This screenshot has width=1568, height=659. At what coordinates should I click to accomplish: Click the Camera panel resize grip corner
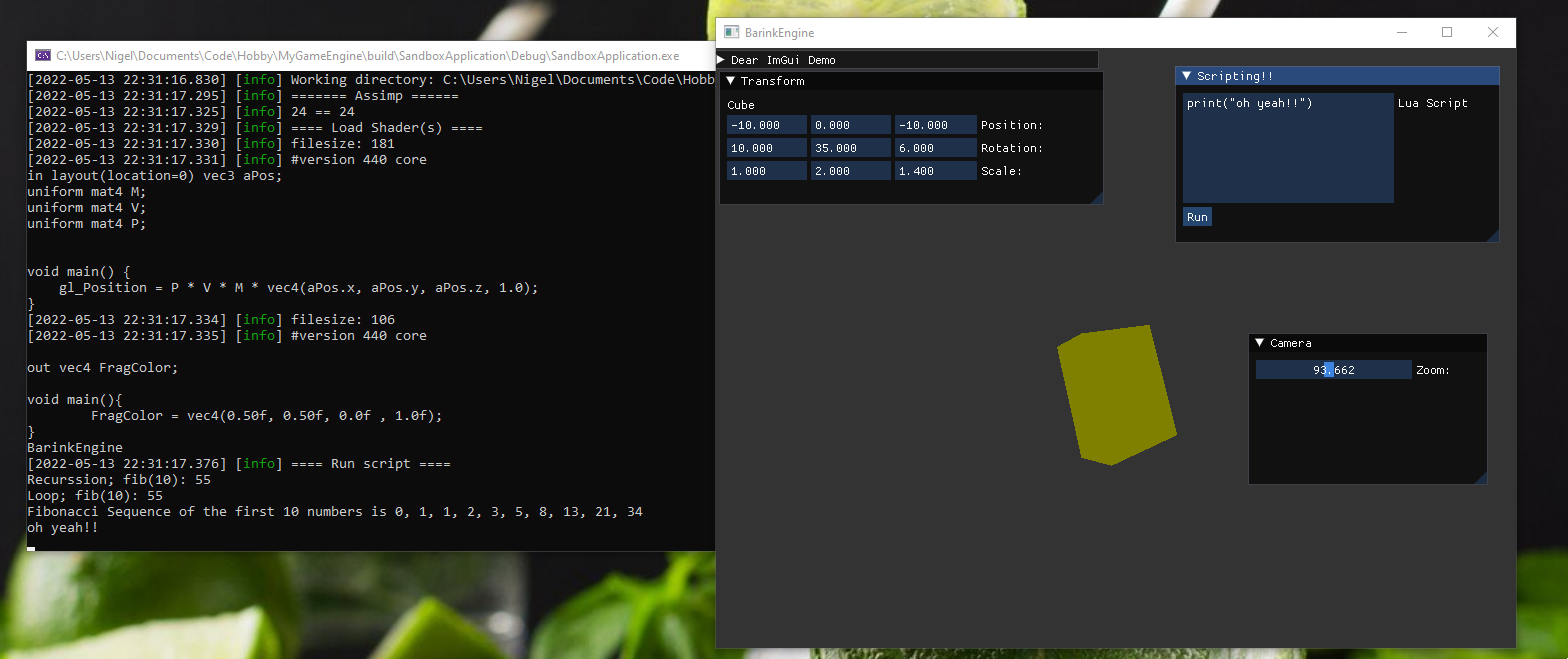(1481, 478)
